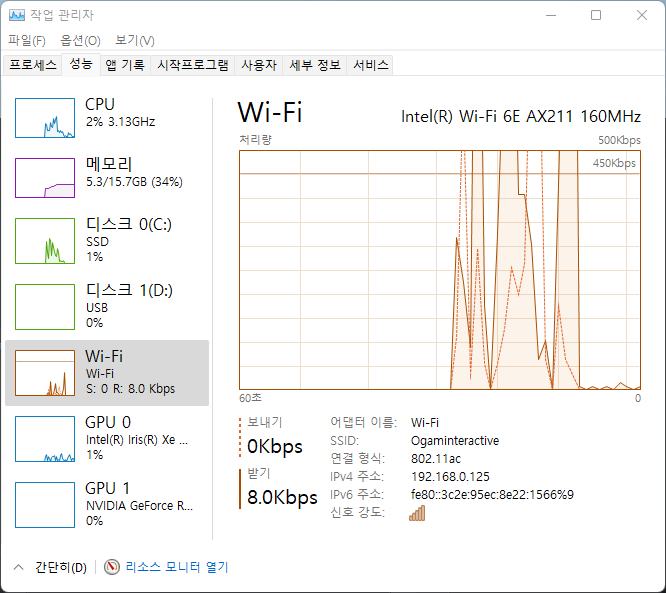
Task: Click the Task Manager title bar icon
Action: tap(16, 15)
